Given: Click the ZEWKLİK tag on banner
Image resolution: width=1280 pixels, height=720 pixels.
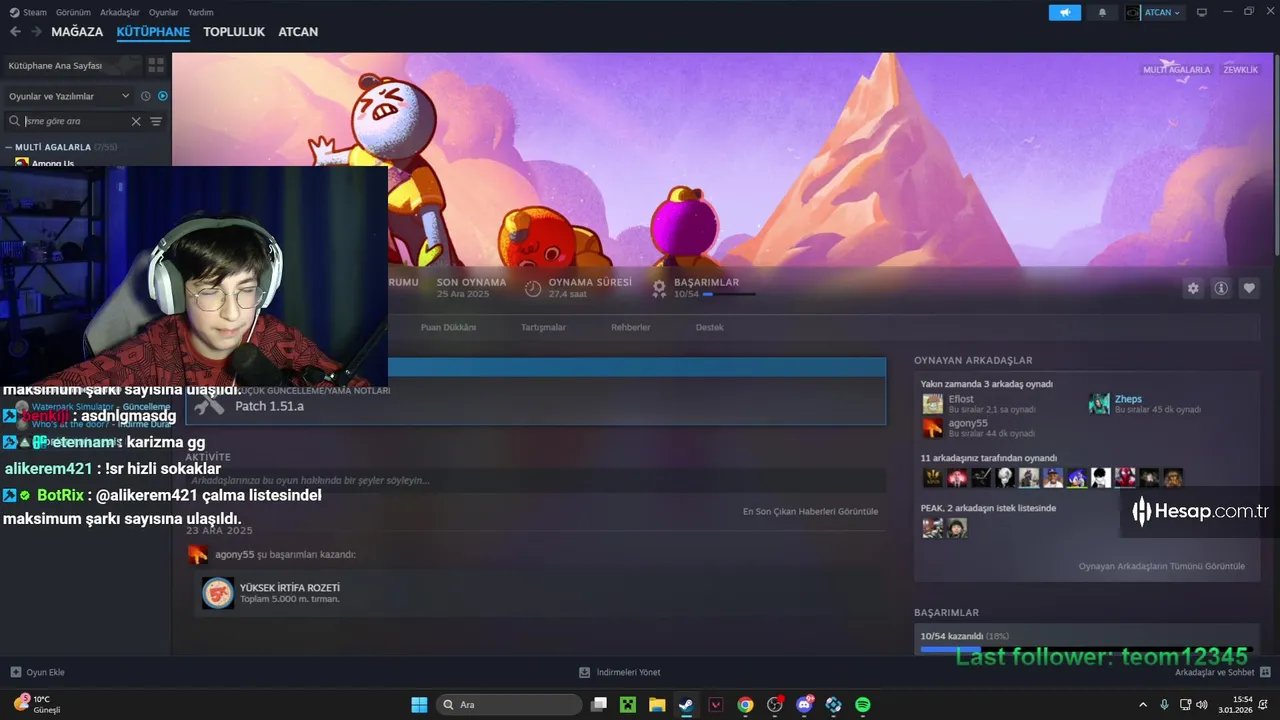Looking at the screenshot, I should click(x=1241, y=70).
